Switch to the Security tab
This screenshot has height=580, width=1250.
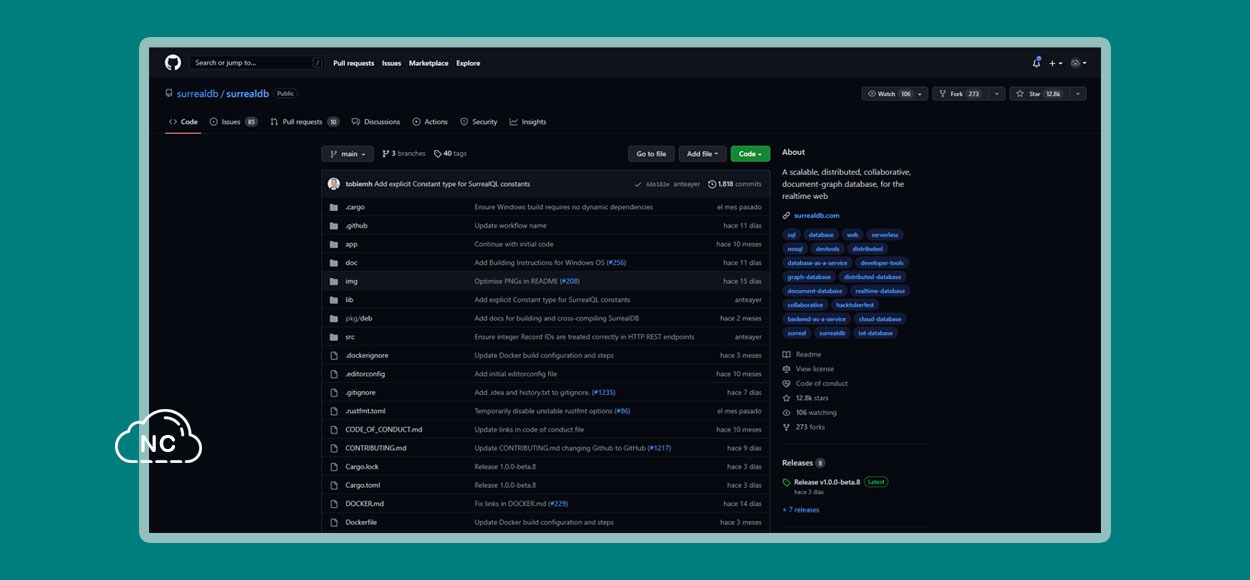coord(479,122)
